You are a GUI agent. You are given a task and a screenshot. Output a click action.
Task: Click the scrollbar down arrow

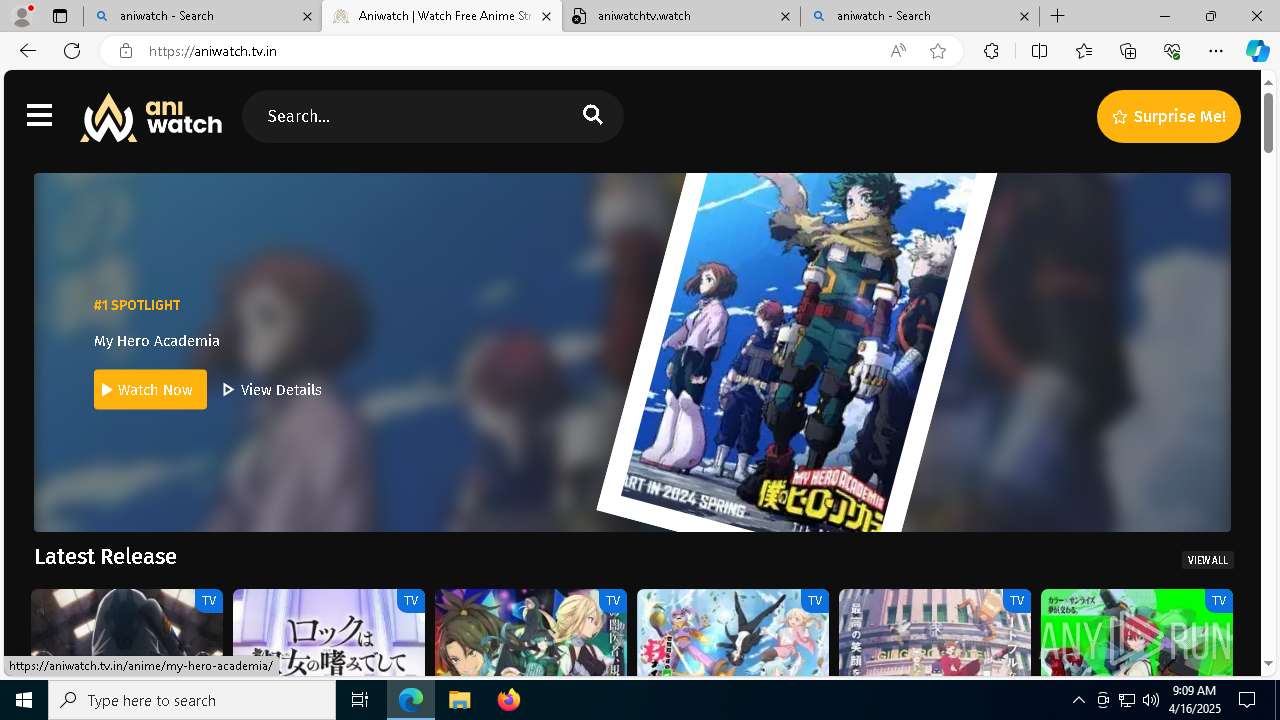[1269, 663]
